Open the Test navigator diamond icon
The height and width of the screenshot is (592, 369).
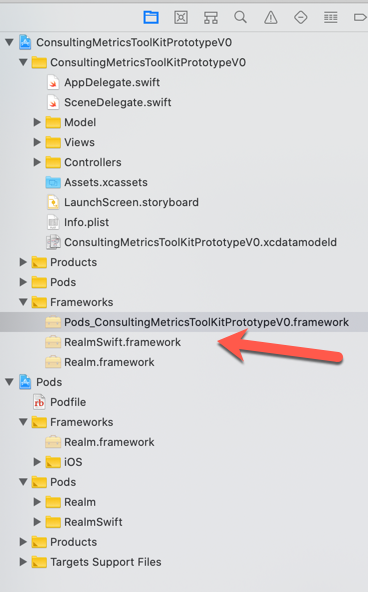pyautogui.click(x=301, y=17)
